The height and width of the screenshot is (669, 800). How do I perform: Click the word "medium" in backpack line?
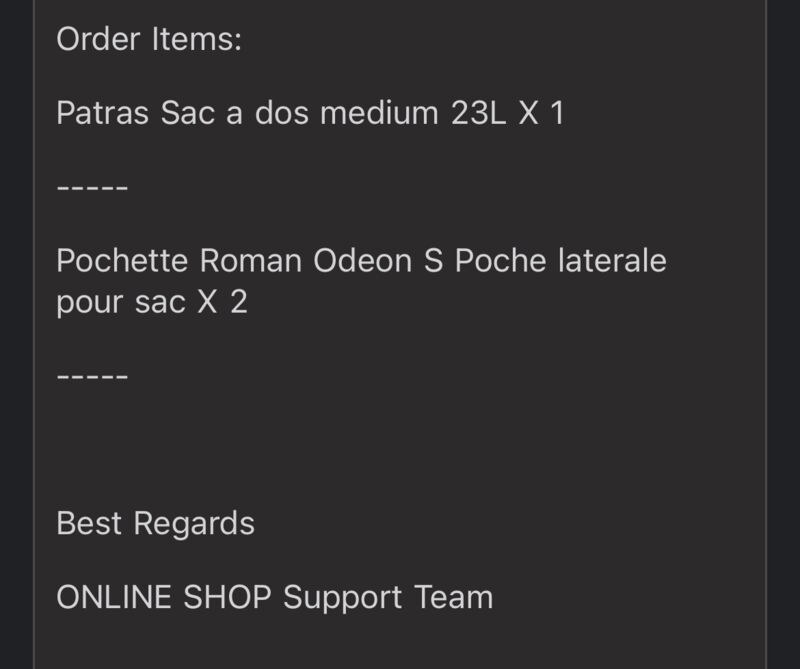click(379, 112)
